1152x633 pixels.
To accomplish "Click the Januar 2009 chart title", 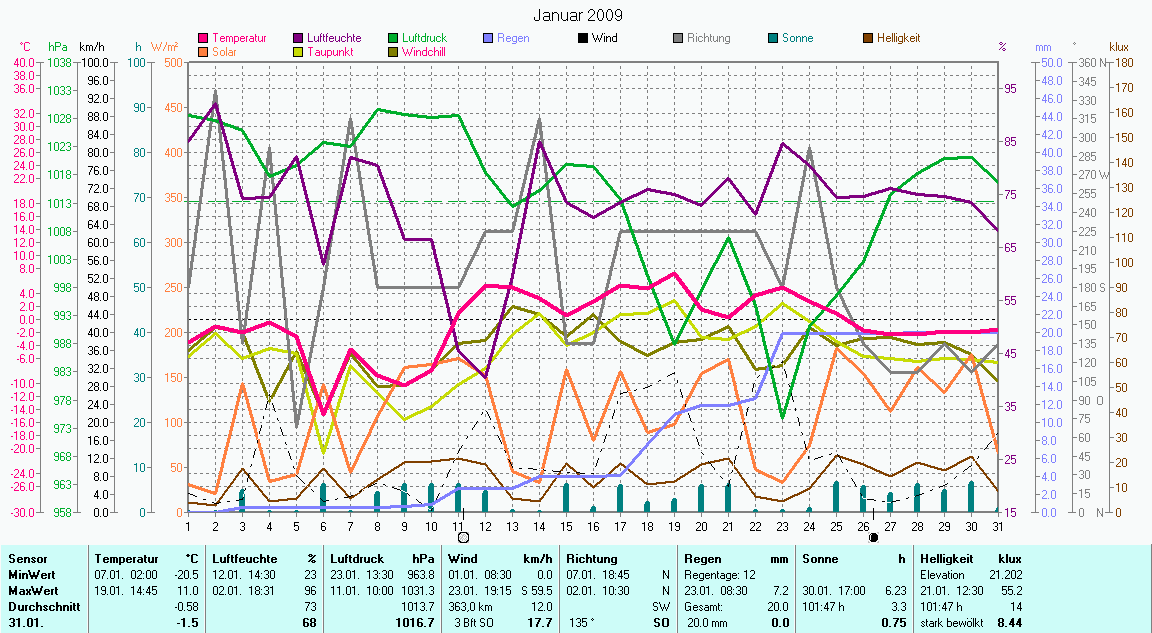I will coord(577,15).
